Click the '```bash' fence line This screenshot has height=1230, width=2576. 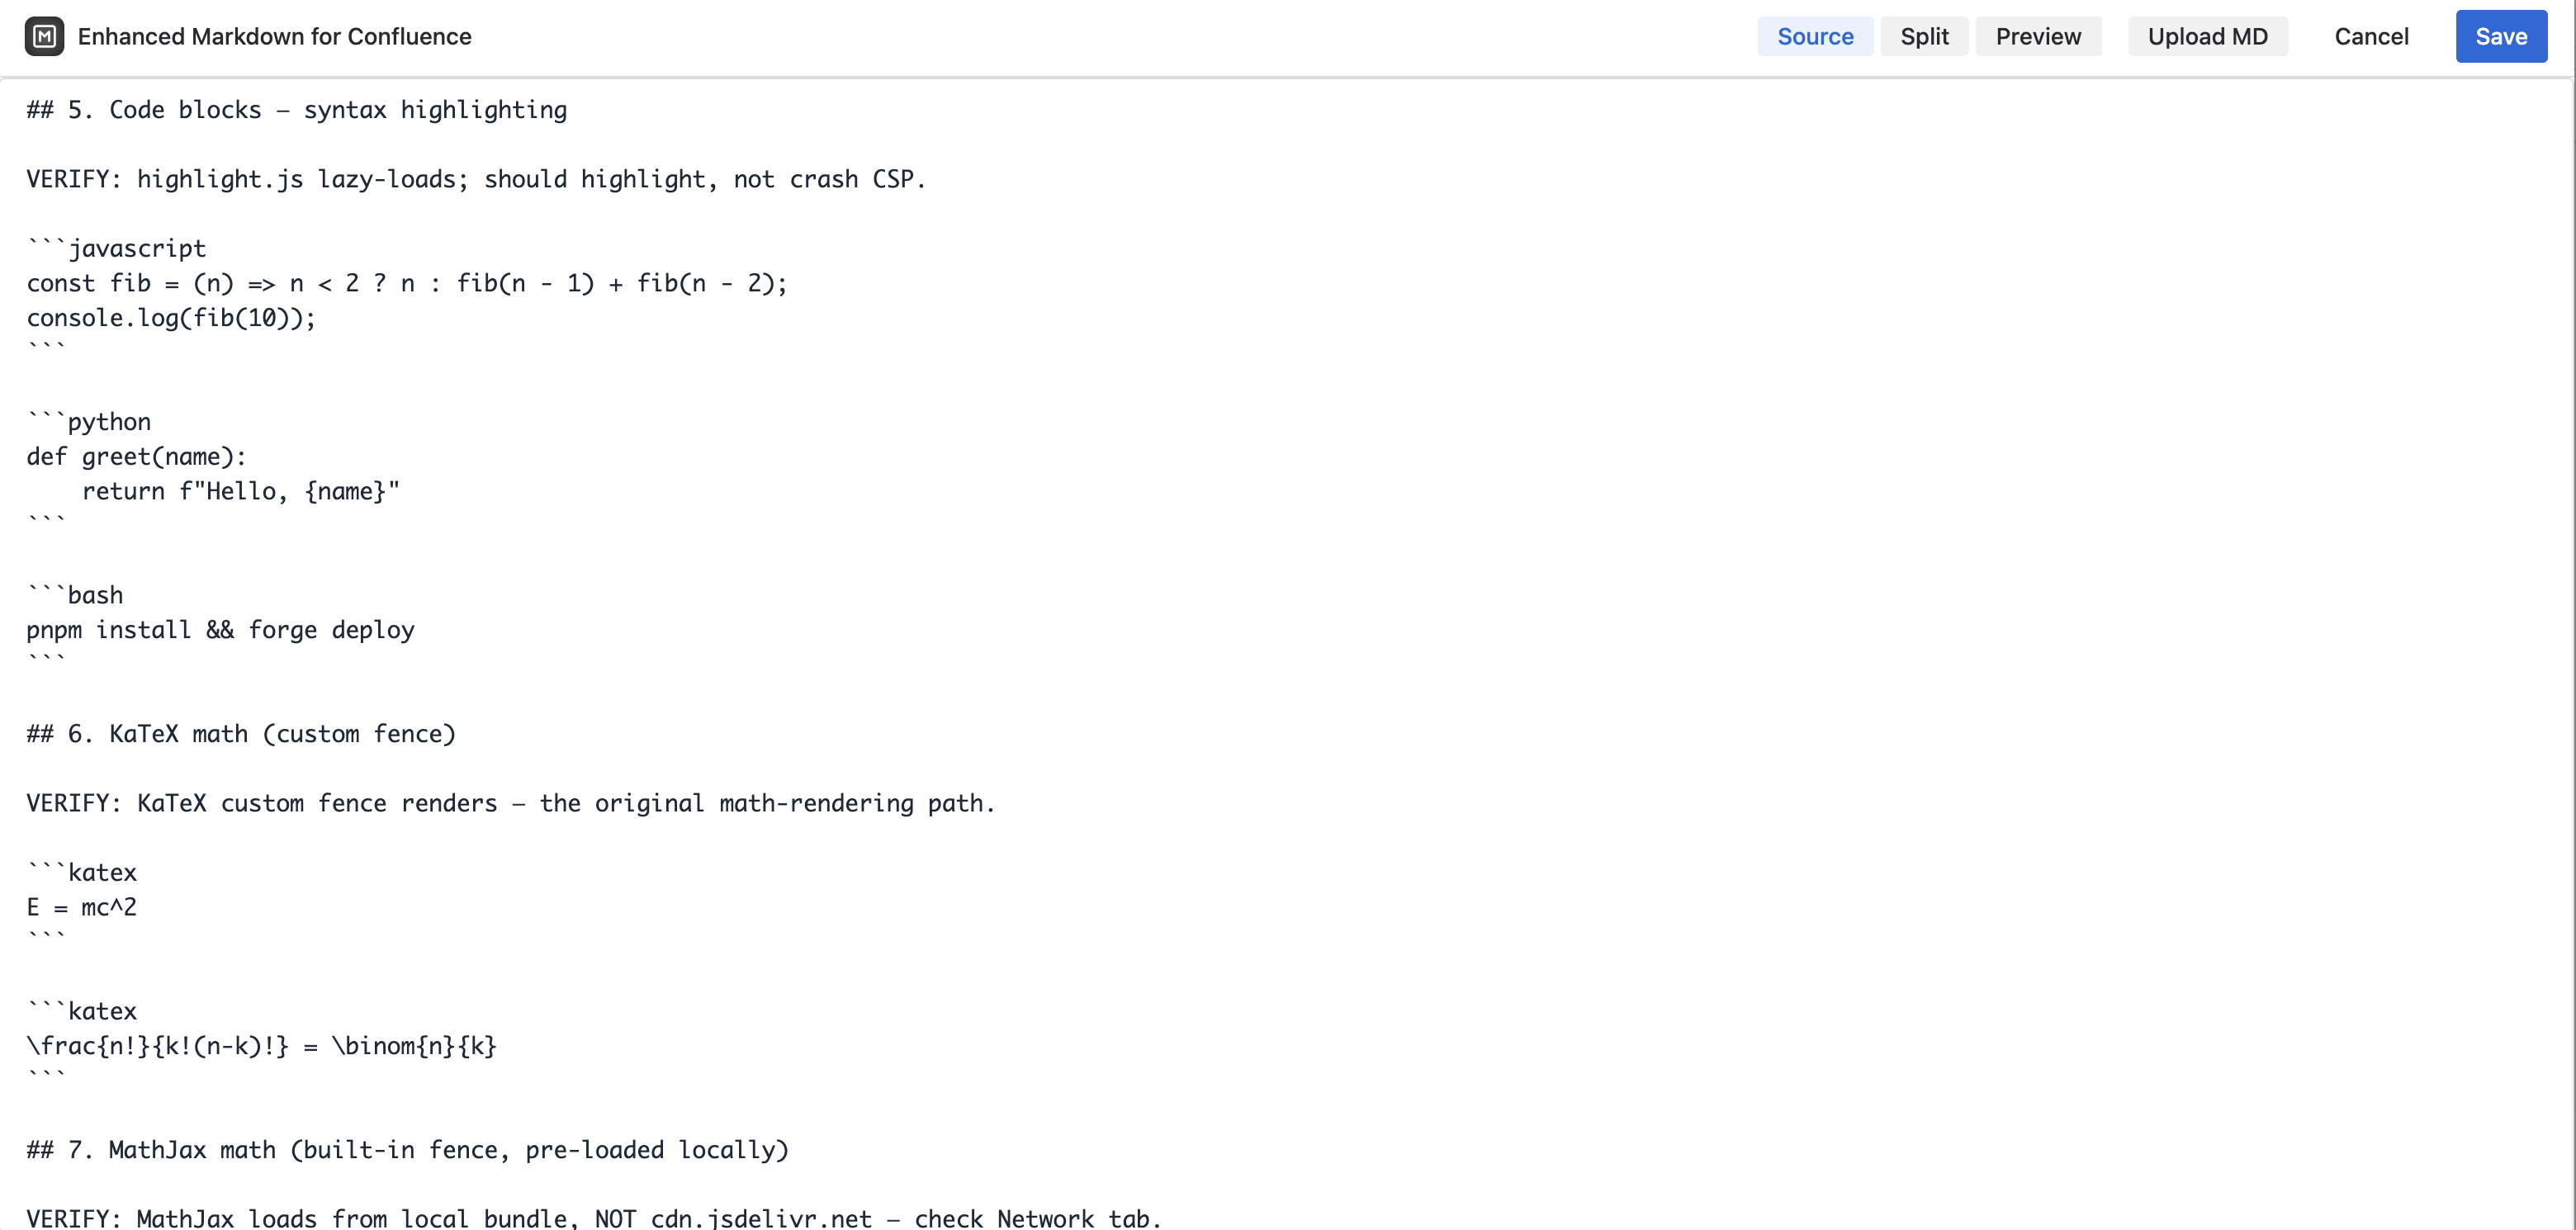pyautogui.click(x=75, y=595)
